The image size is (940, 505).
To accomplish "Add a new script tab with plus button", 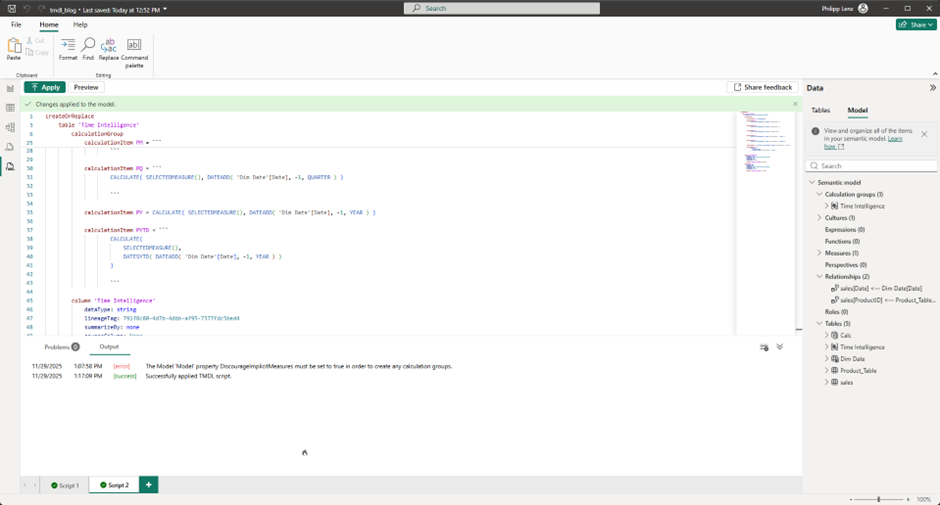I will [149, 485].
